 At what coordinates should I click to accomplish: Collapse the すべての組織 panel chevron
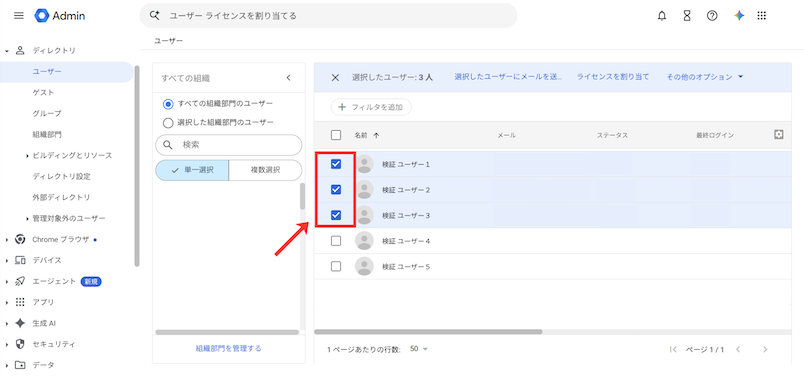(288, 78)
